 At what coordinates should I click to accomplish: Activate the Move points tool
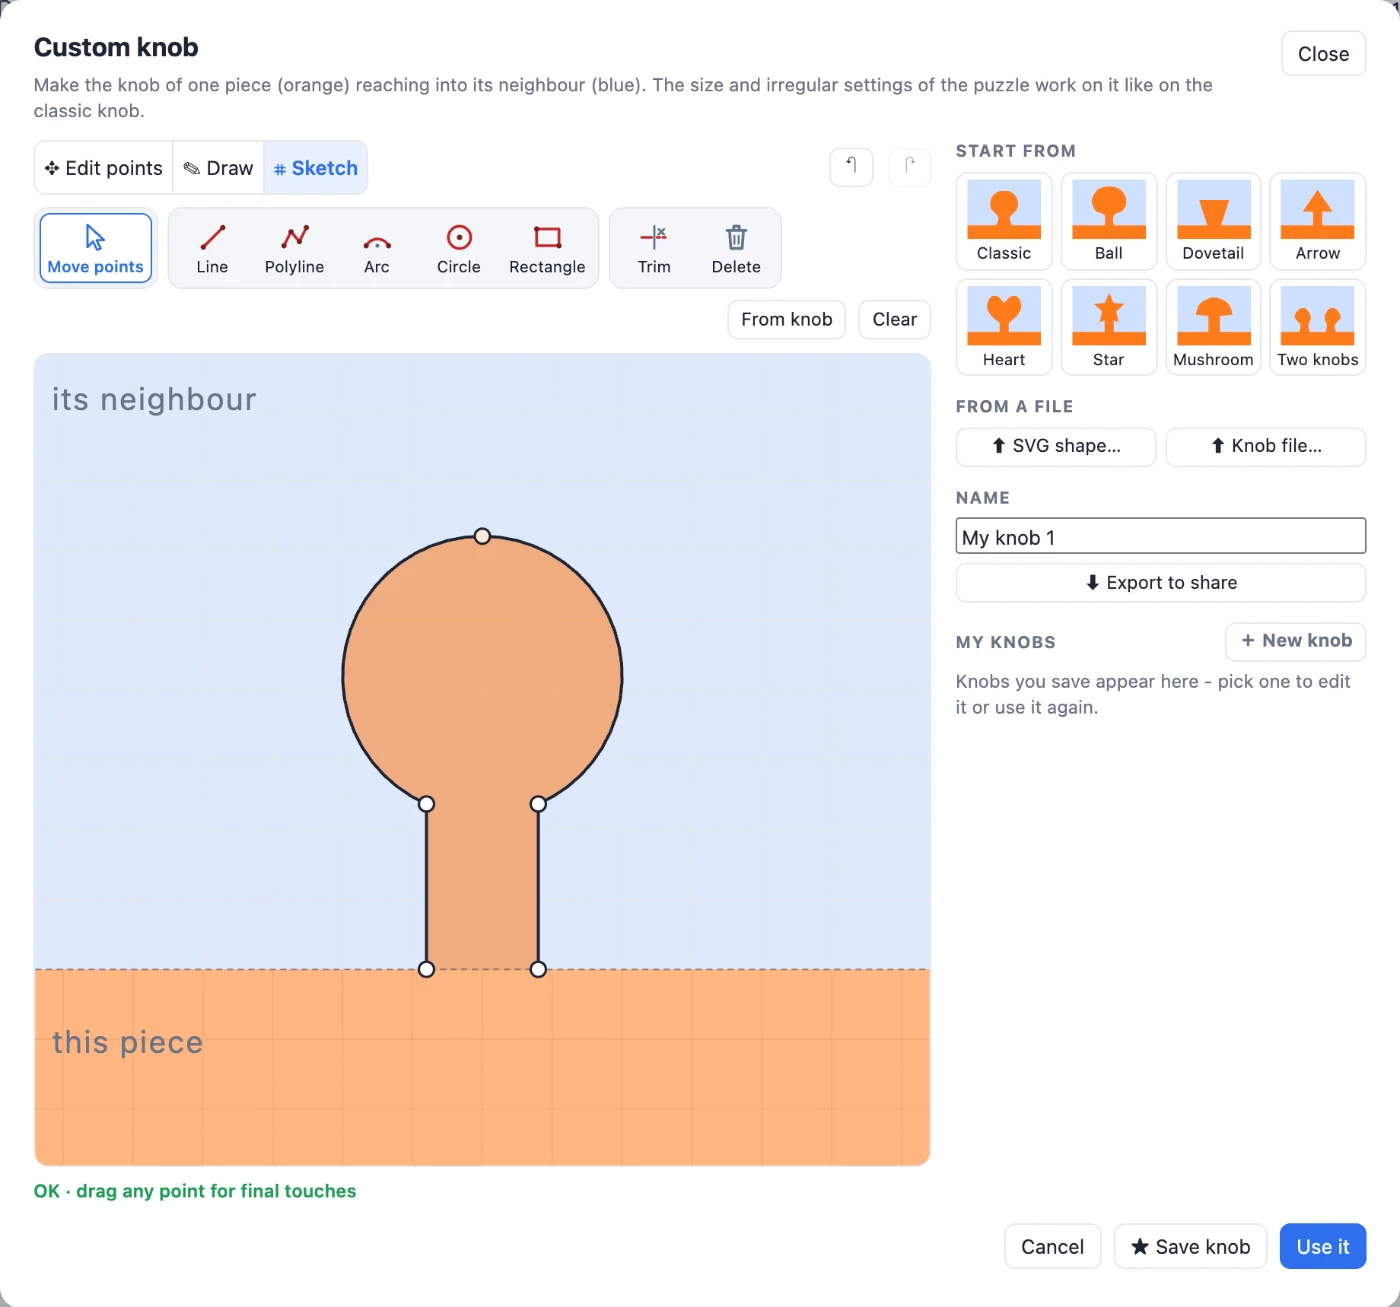(96, 248)
